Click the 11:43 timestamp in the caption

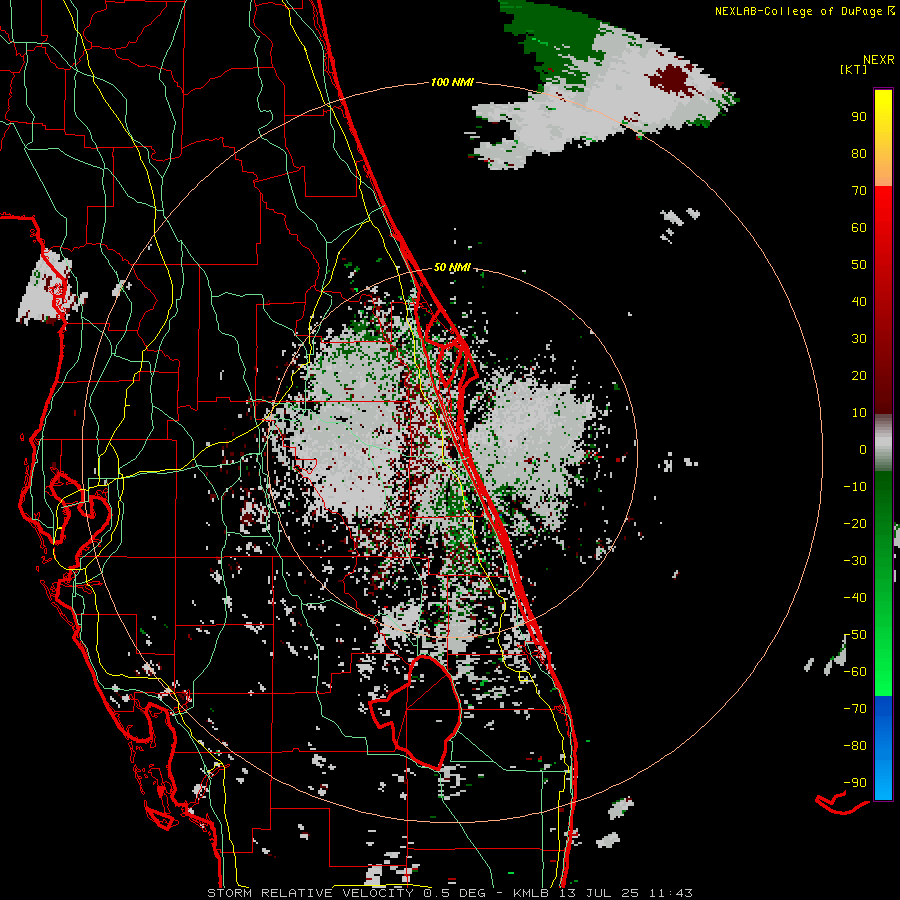[x=671, y=893]
